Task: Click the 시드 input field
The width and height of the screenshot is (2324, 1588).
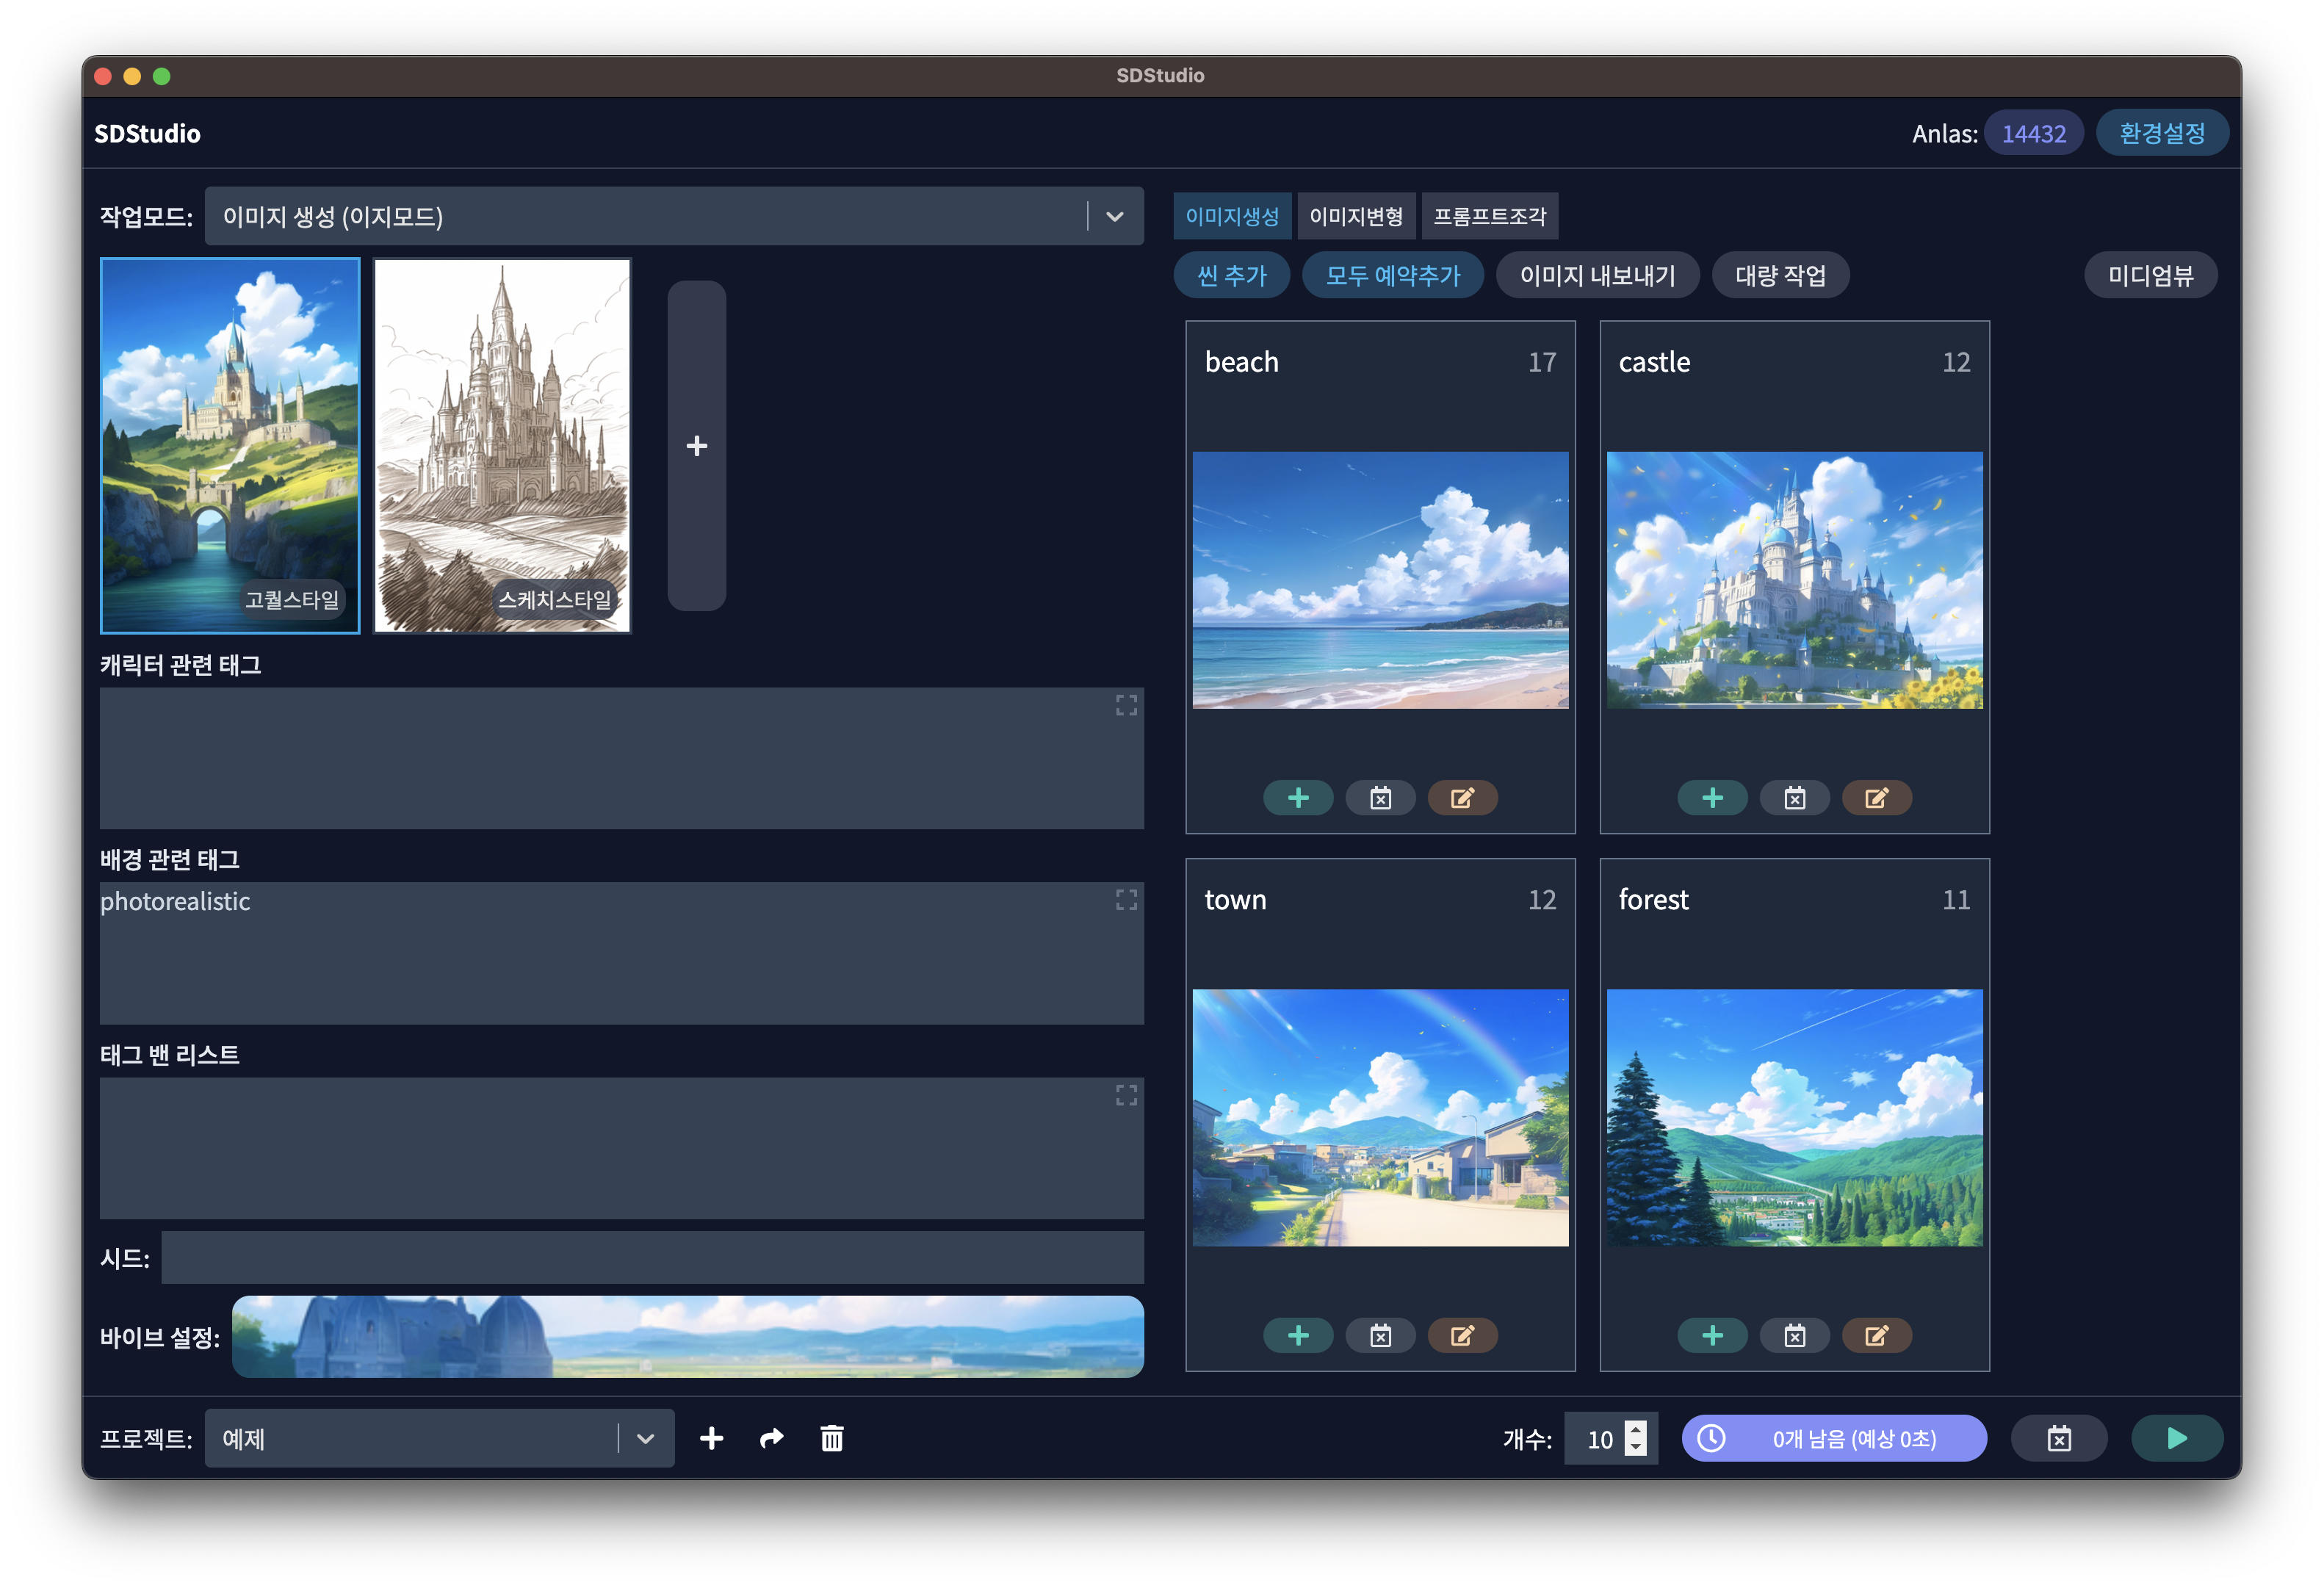Action: click(652, 1257)
